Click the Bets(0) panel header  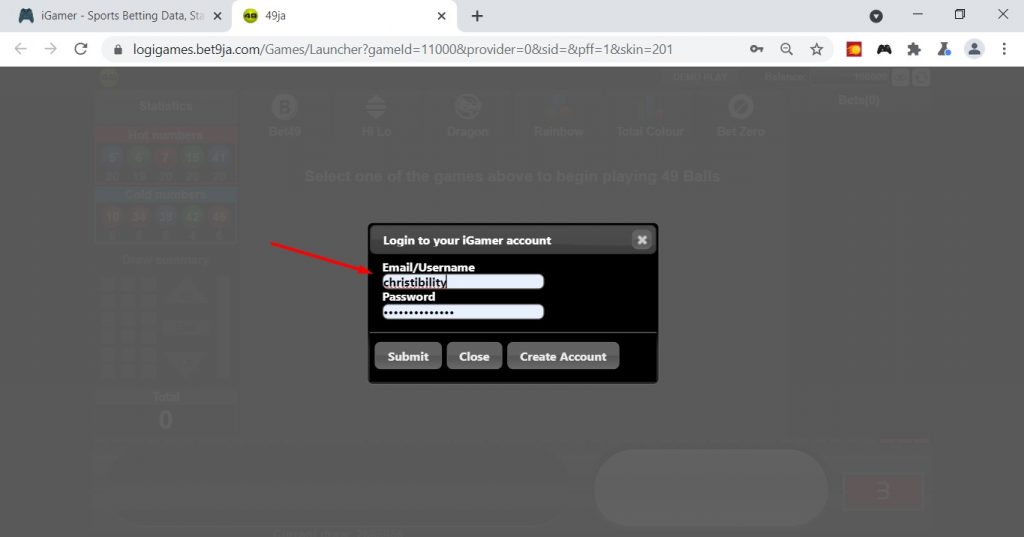pyautogui.click(x=859, y=100)
